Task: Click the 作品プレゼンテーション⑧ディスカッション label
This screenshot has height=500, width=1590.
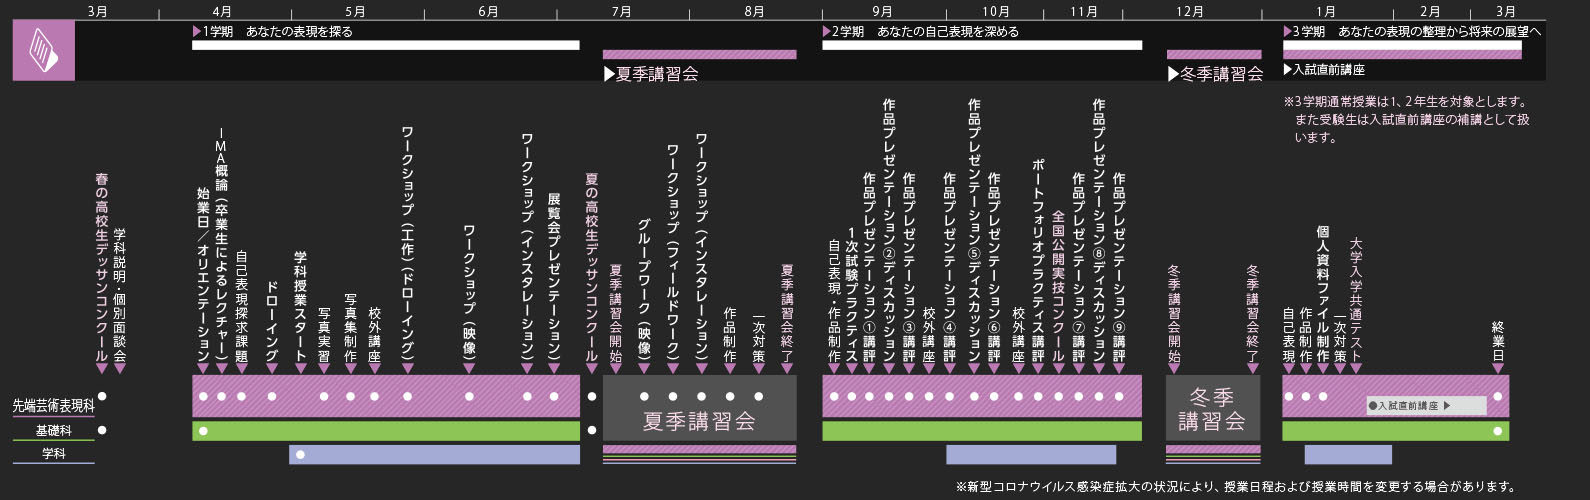Action: tap(1098, 231)
